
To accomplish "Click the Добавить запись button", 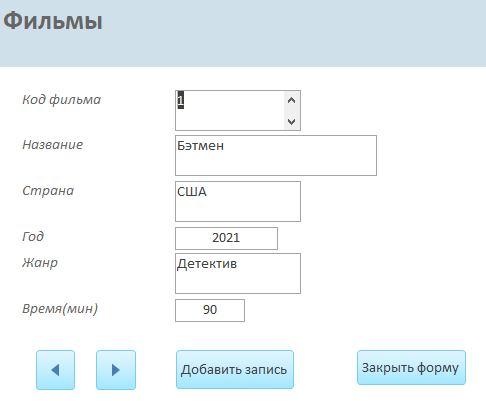I will [235, 369].
